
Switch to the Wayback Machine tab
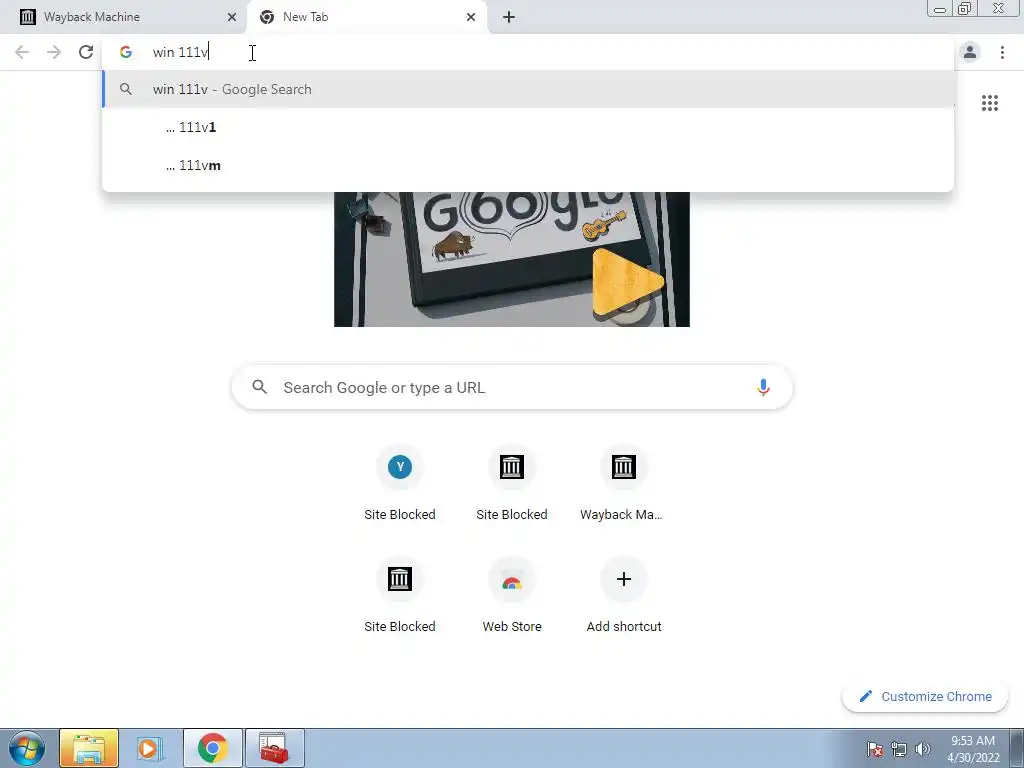[x=124, y=17]
